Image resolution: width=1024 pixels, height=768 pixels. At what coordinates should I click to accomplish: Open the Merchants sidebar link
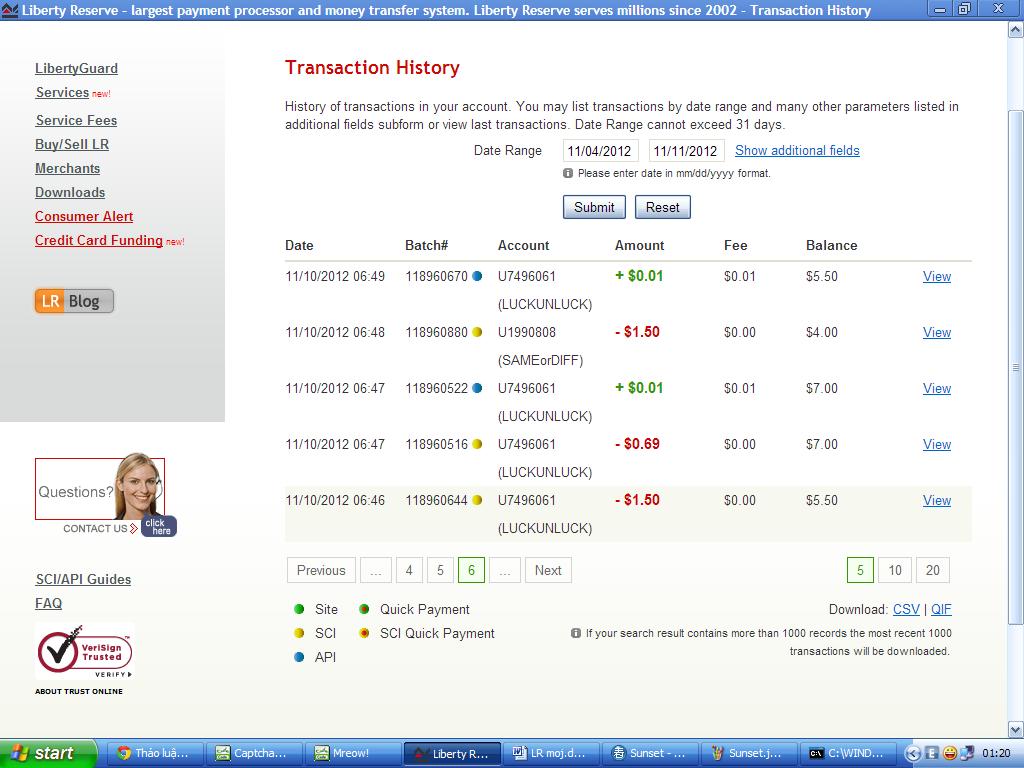pyautogui.click(x=67, y=168)
